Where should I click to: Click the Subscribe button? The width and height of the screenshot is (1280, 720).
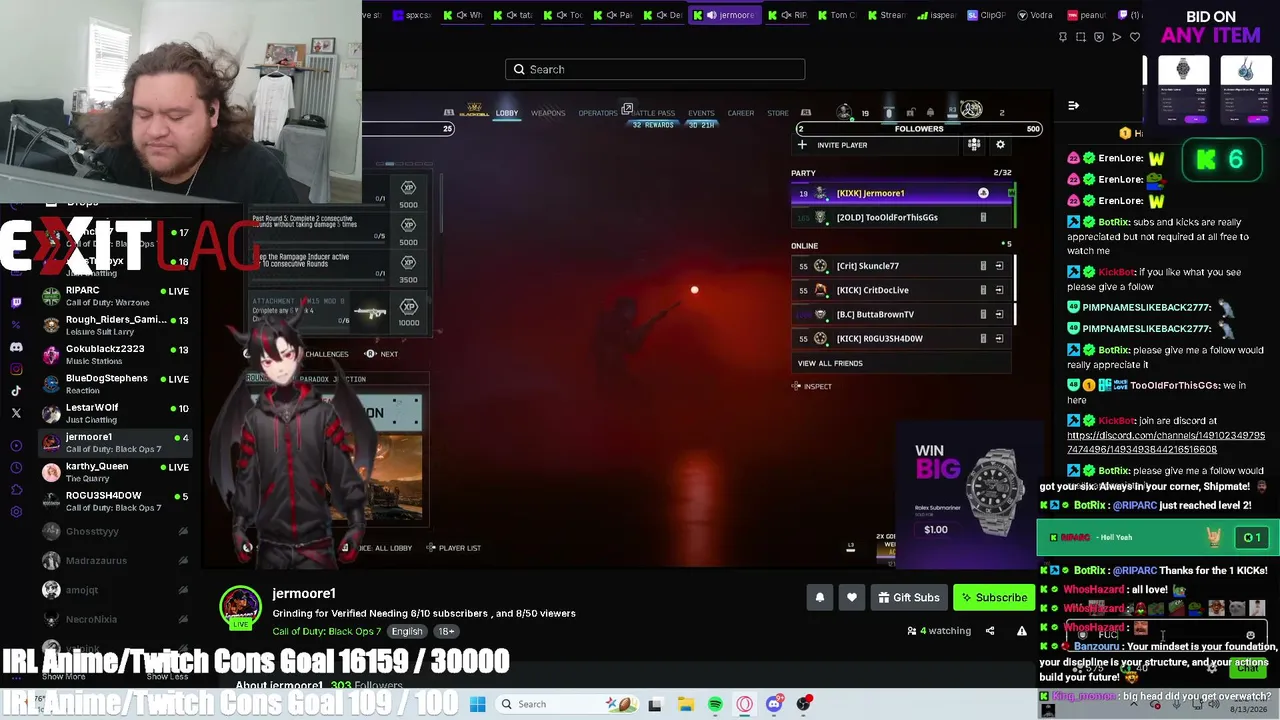click(993, 598)
